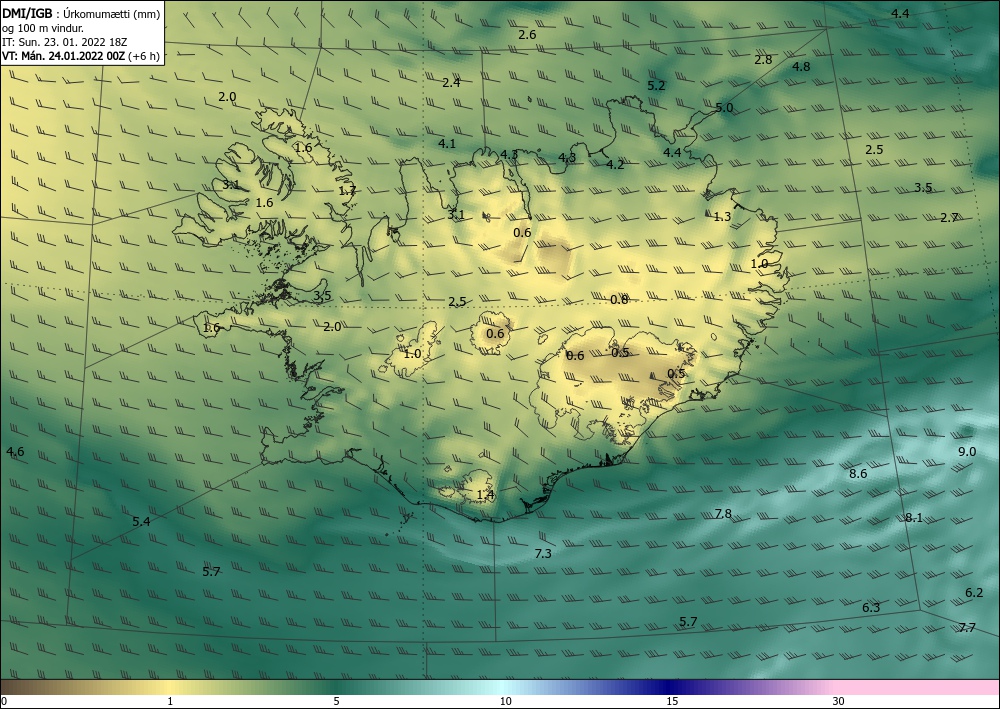Click the 7.7 value label
Viewport: 1000px width, 709px height.
pos(967,628)
